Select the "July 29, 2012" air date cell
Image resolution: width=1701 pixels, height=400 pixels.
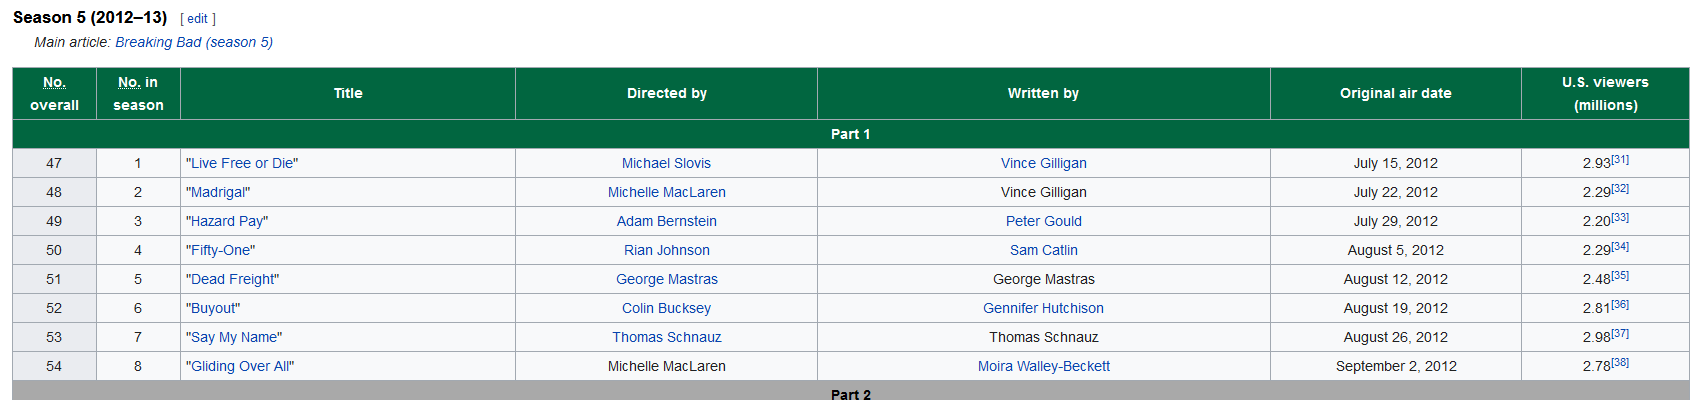pos(1395,221)
